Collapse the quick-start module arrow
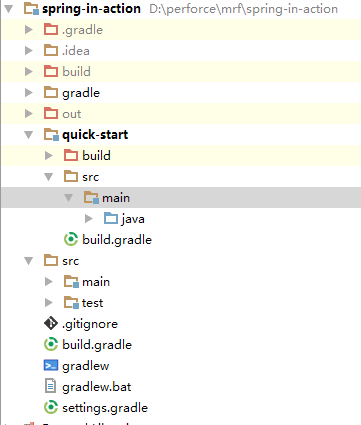Screen dimensions: 361x425 point(29,135)
